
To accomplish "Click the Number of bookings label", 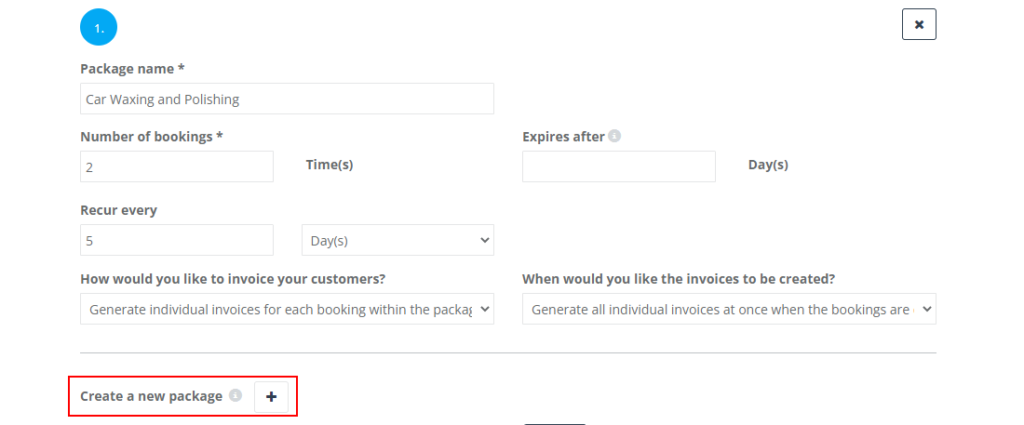I will (152, 136).
